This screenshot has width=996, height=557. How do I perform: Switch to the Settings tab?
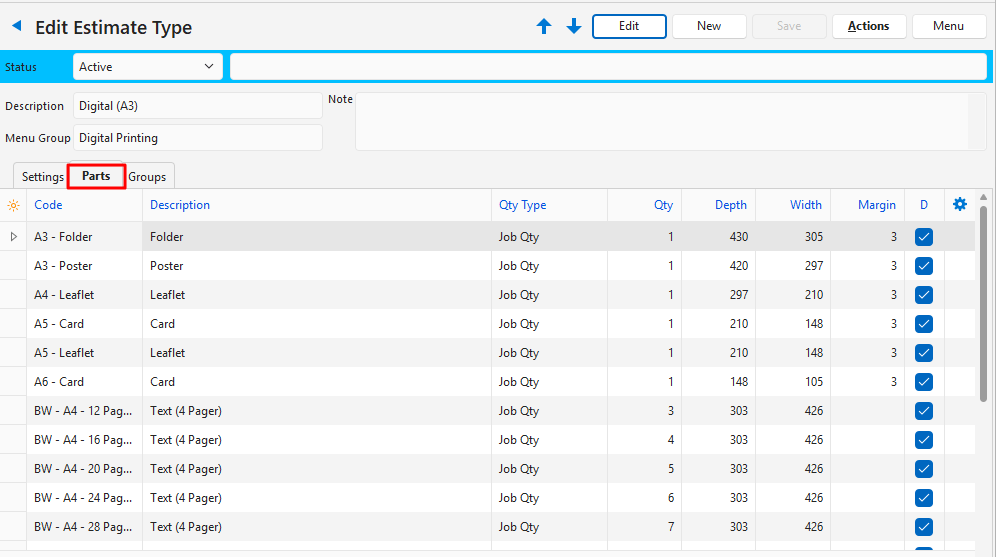(x=43, y=177)
